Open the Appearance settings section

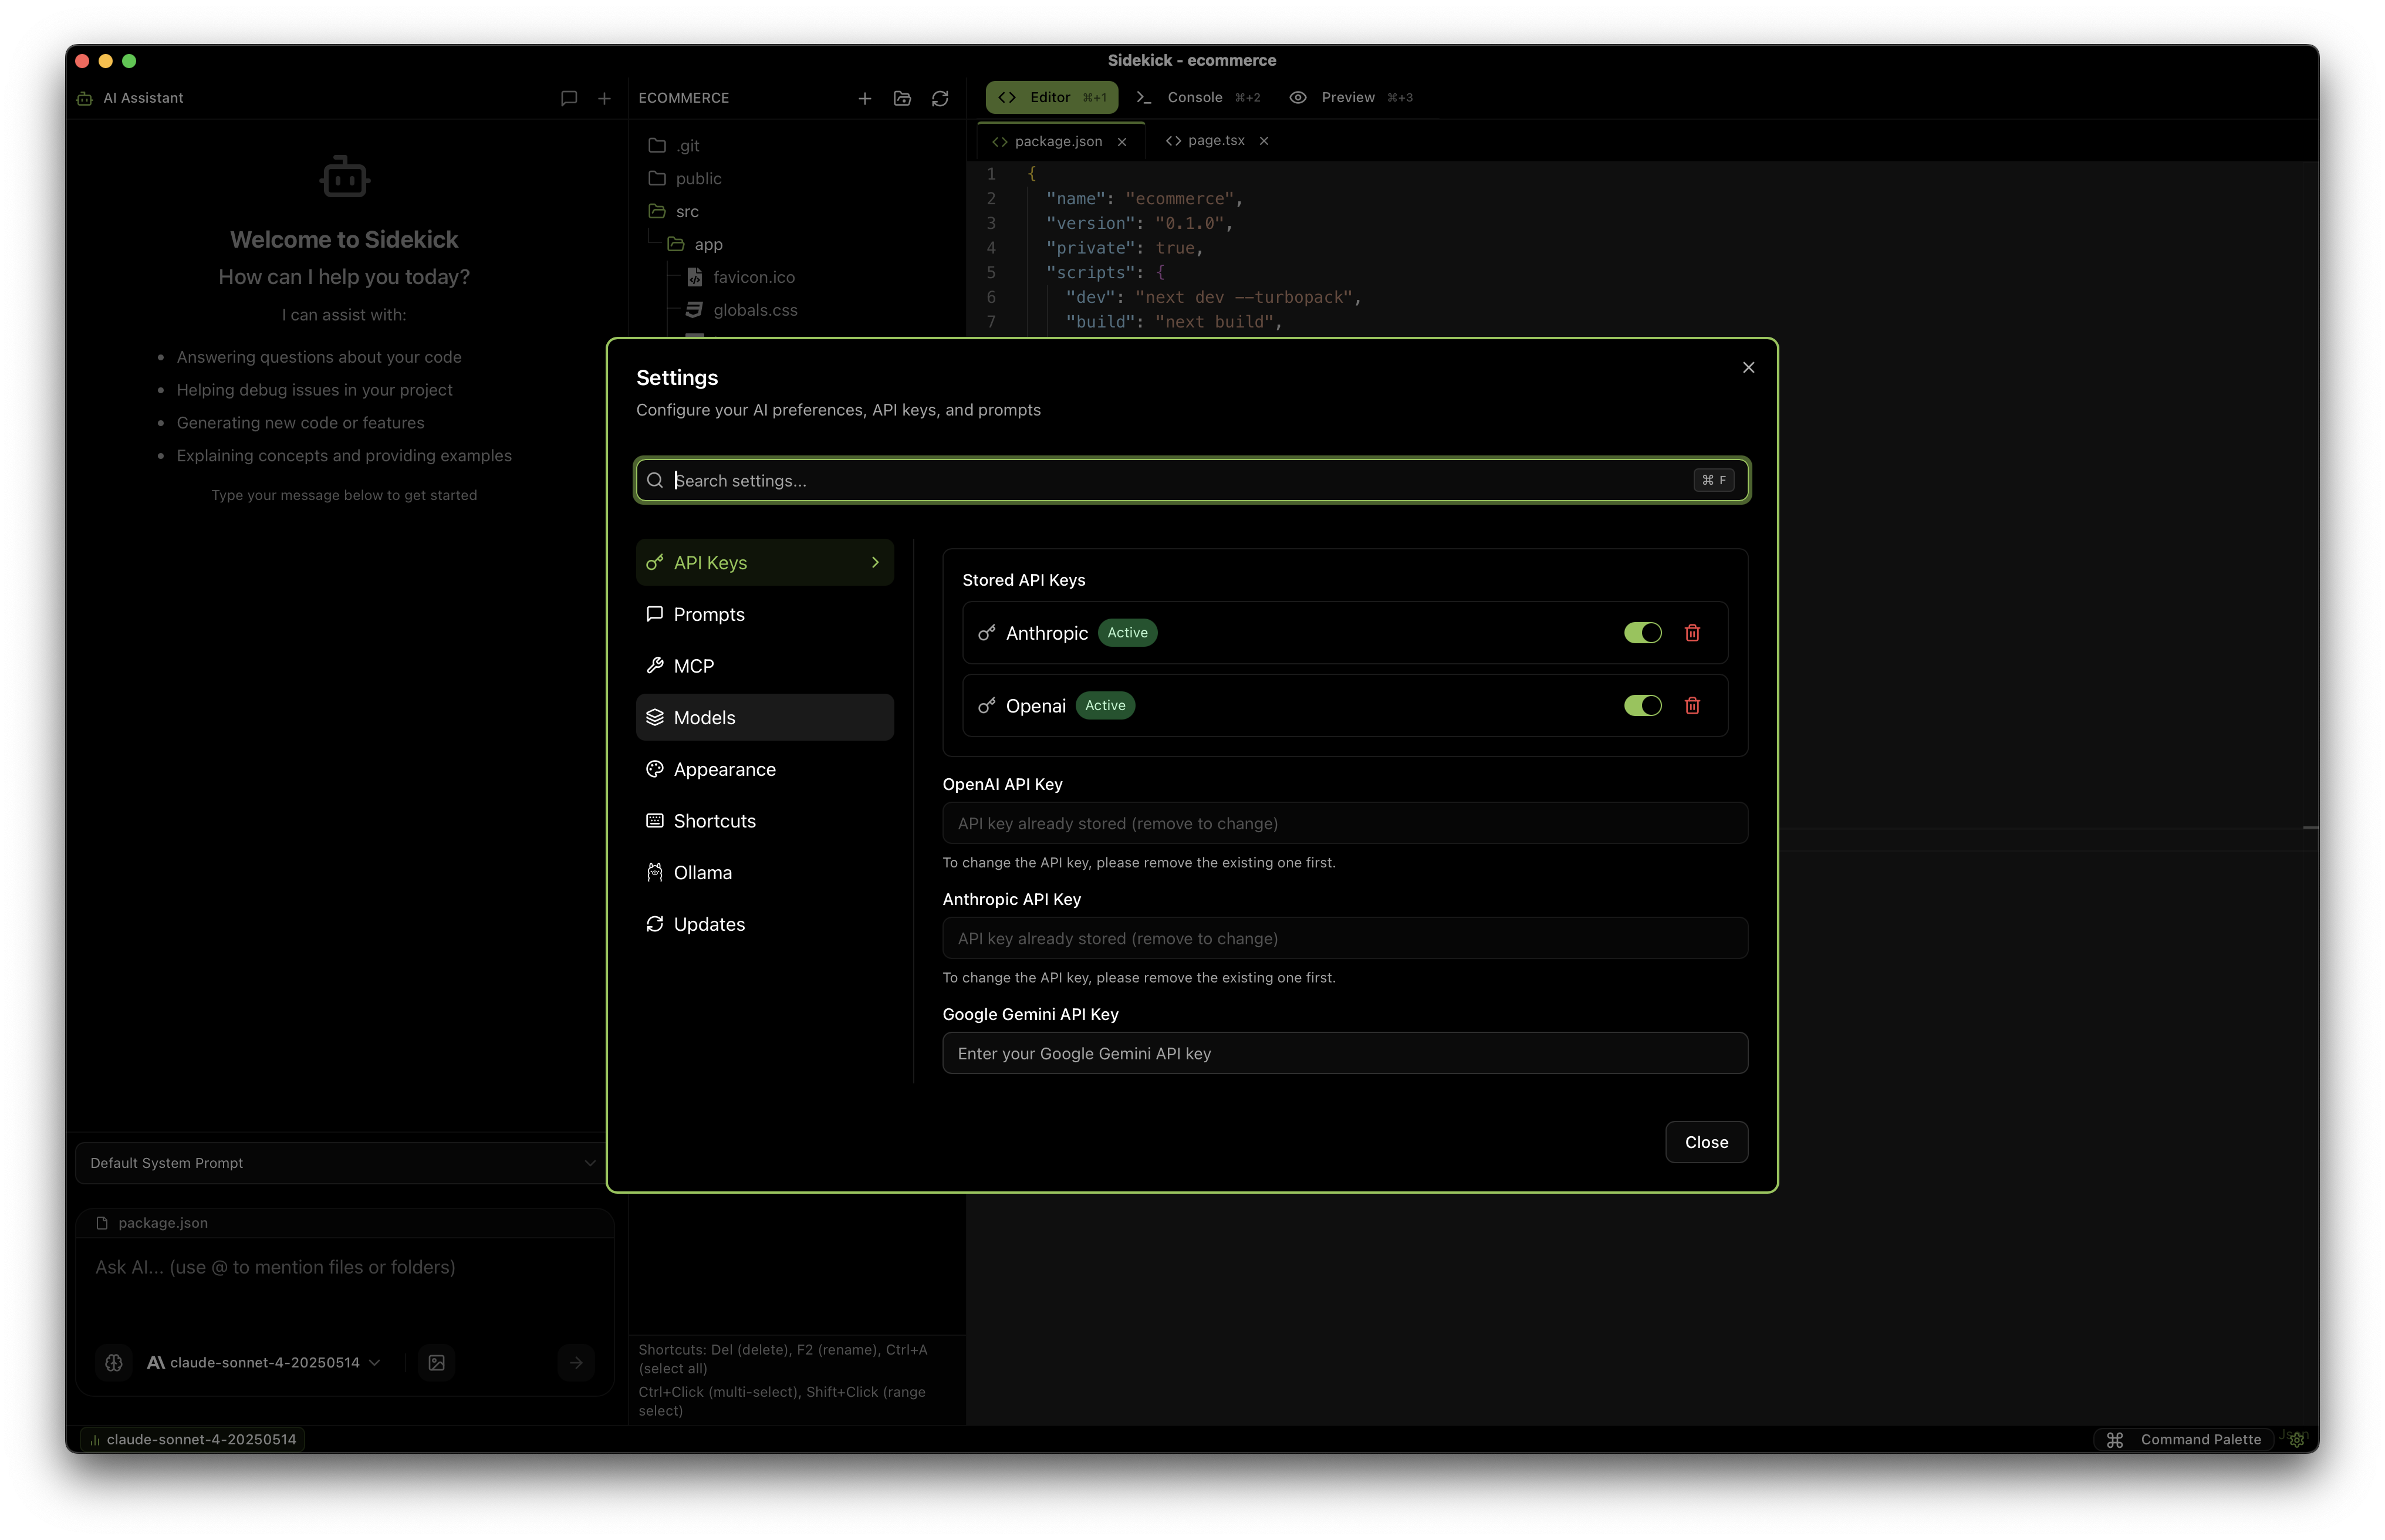click(x=724, y=769)
